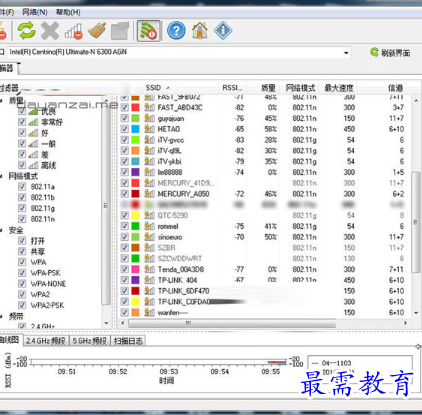
Task: Uncheck the 802.11a network mode filter
Action: point(22,187)
